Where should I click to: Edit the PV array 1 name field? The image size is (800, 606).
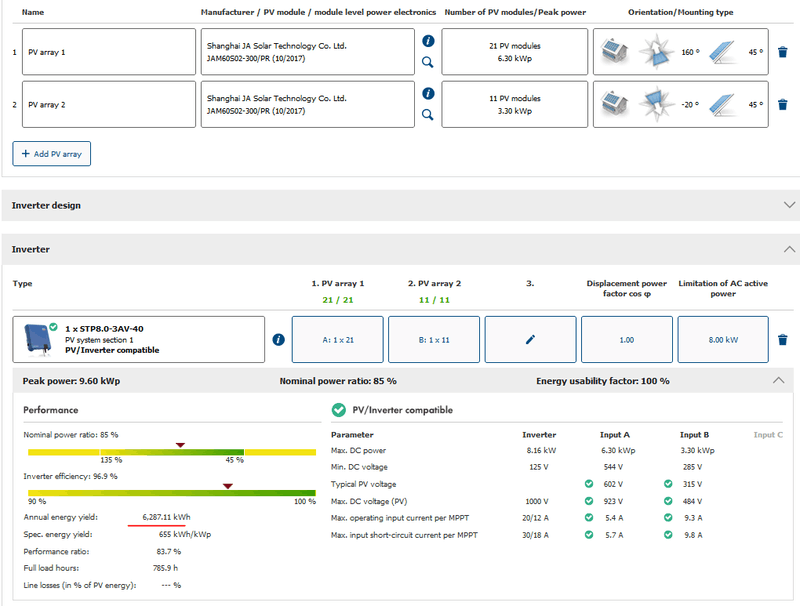109,51
